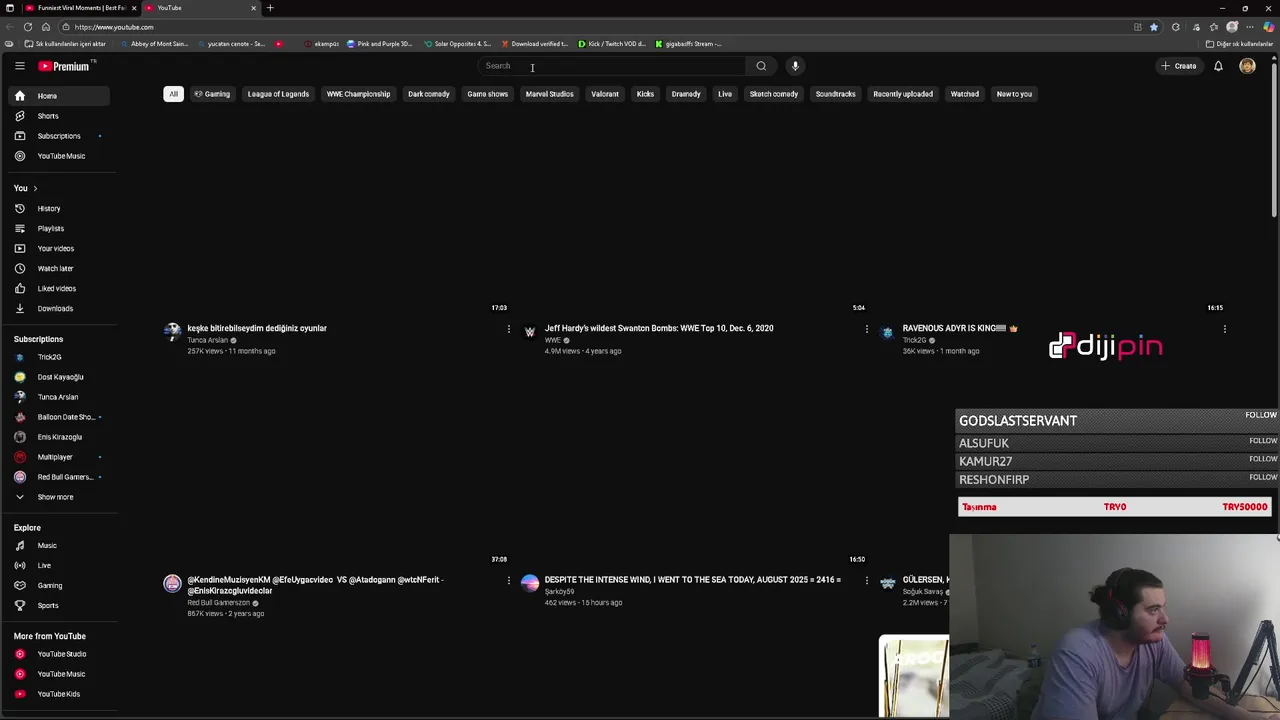Select the WWE Championship chip
The image size is (1280, 720).
point(358,94)
